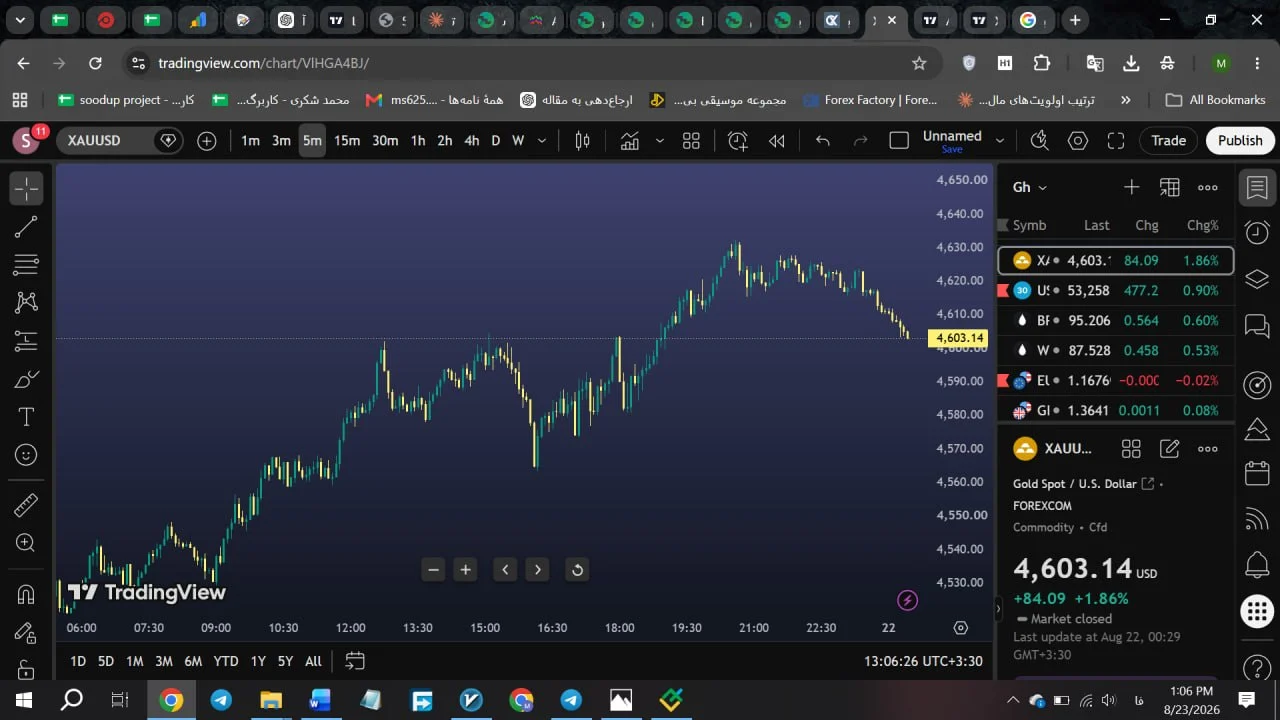Open the Forex Factory bookmark

click(869, 100)
